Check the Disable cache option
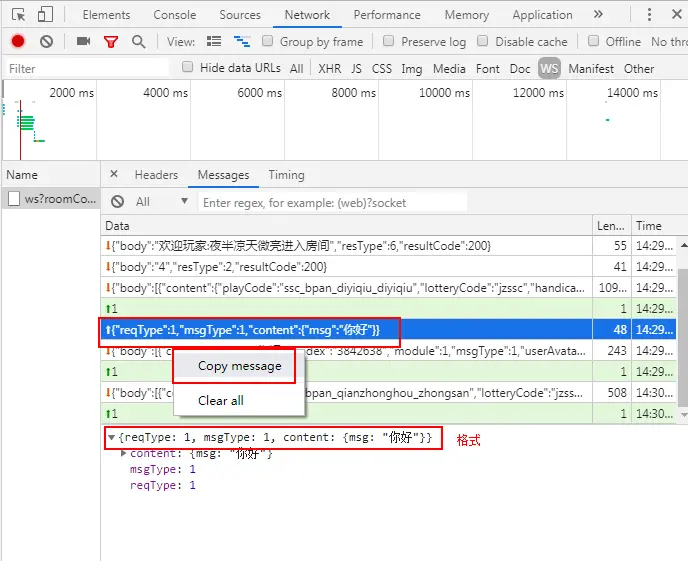The image size is (688, 561). coord(483,41)
